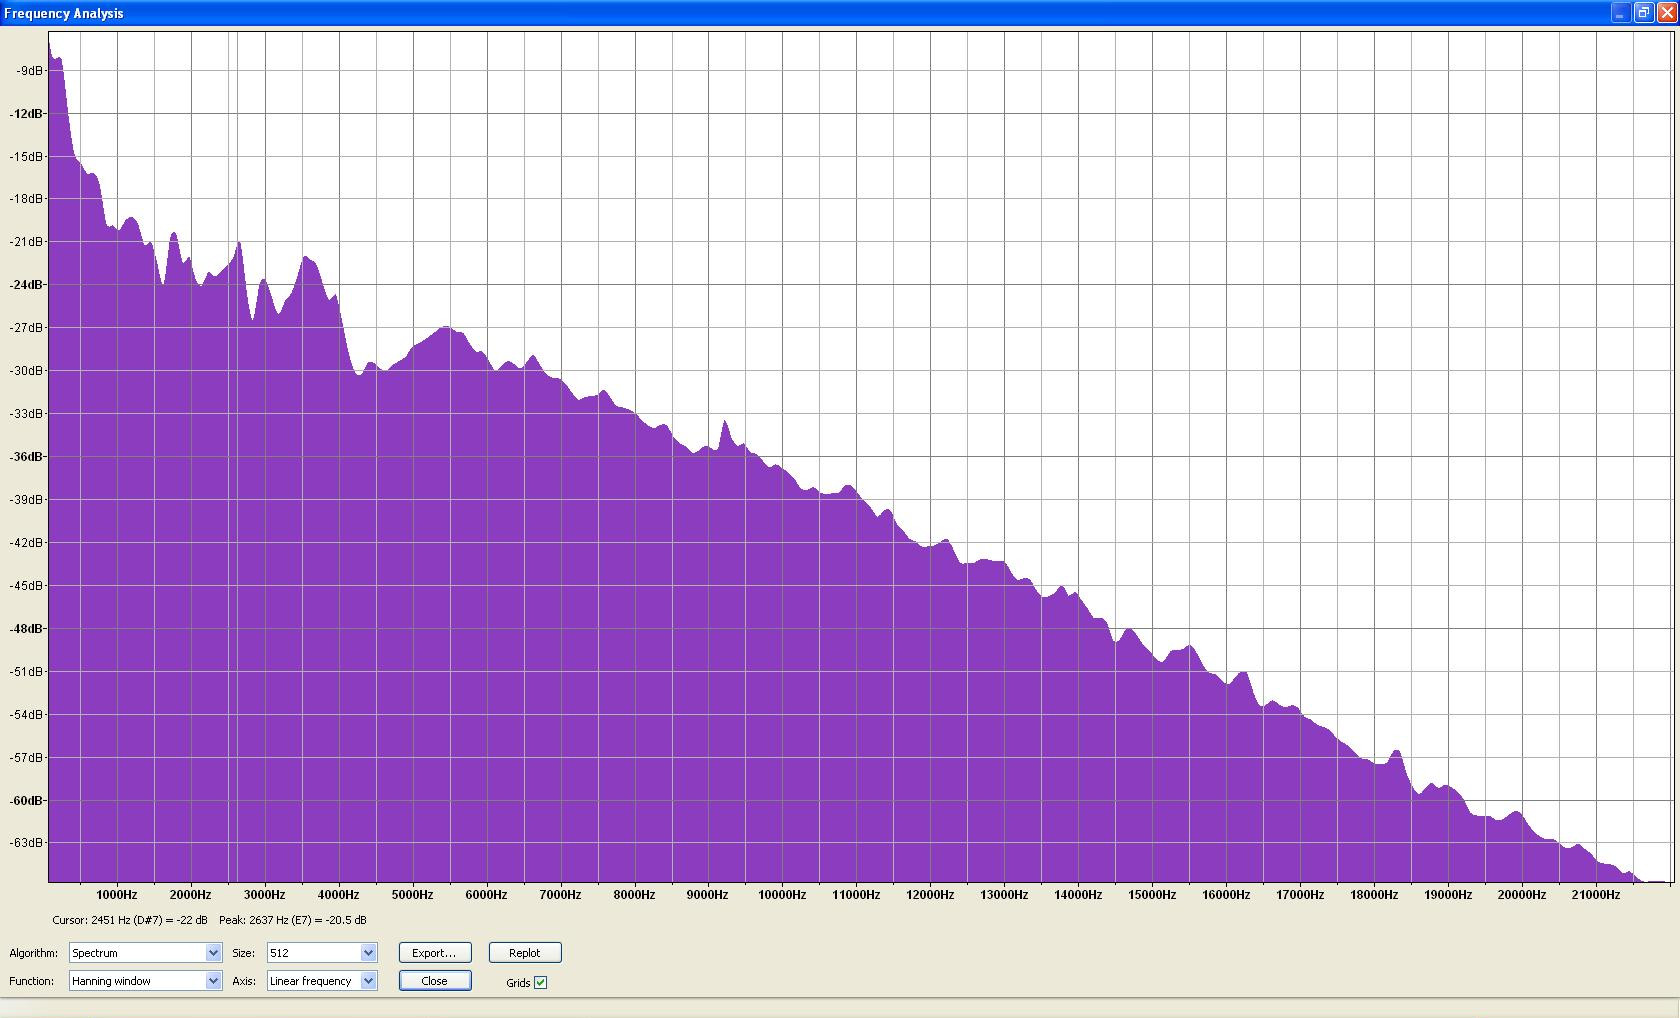
Task: Click the Frequency Analysis title bar text
Action: [64, 13]
